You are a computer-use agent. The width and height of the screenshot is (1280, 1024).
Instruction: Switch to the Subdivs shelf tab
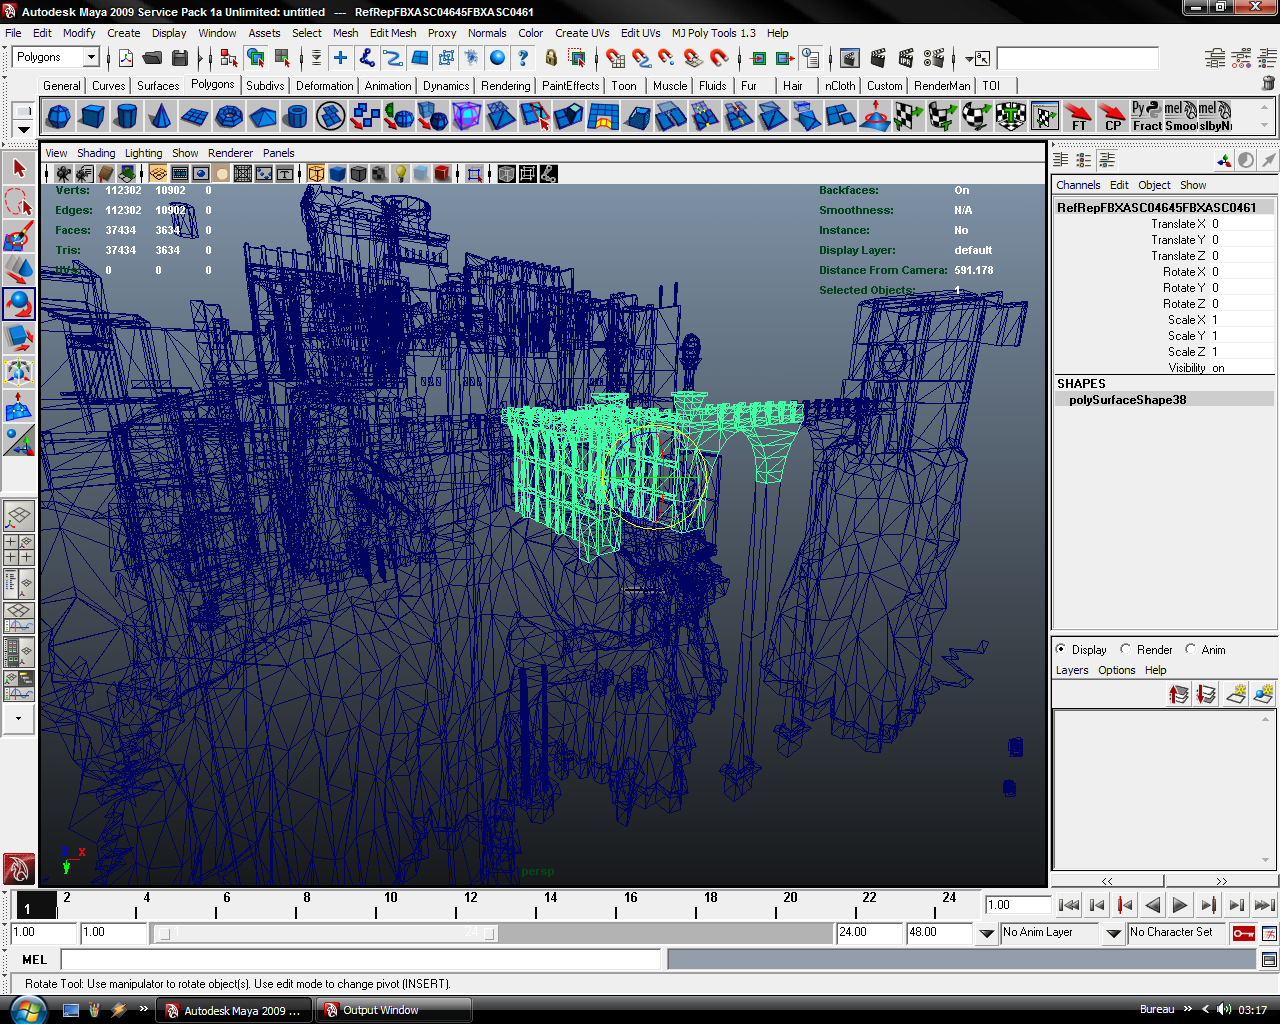pyautogui.click(x=265, y=86)
